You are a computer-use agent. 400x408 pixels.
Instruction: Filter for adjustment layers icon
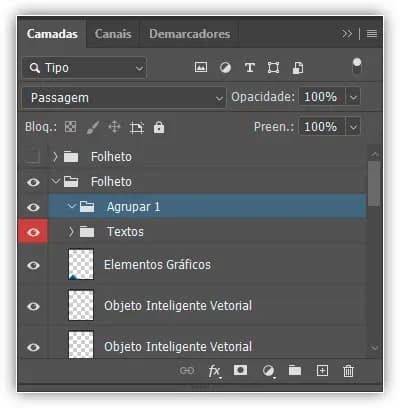click(225, 68)
